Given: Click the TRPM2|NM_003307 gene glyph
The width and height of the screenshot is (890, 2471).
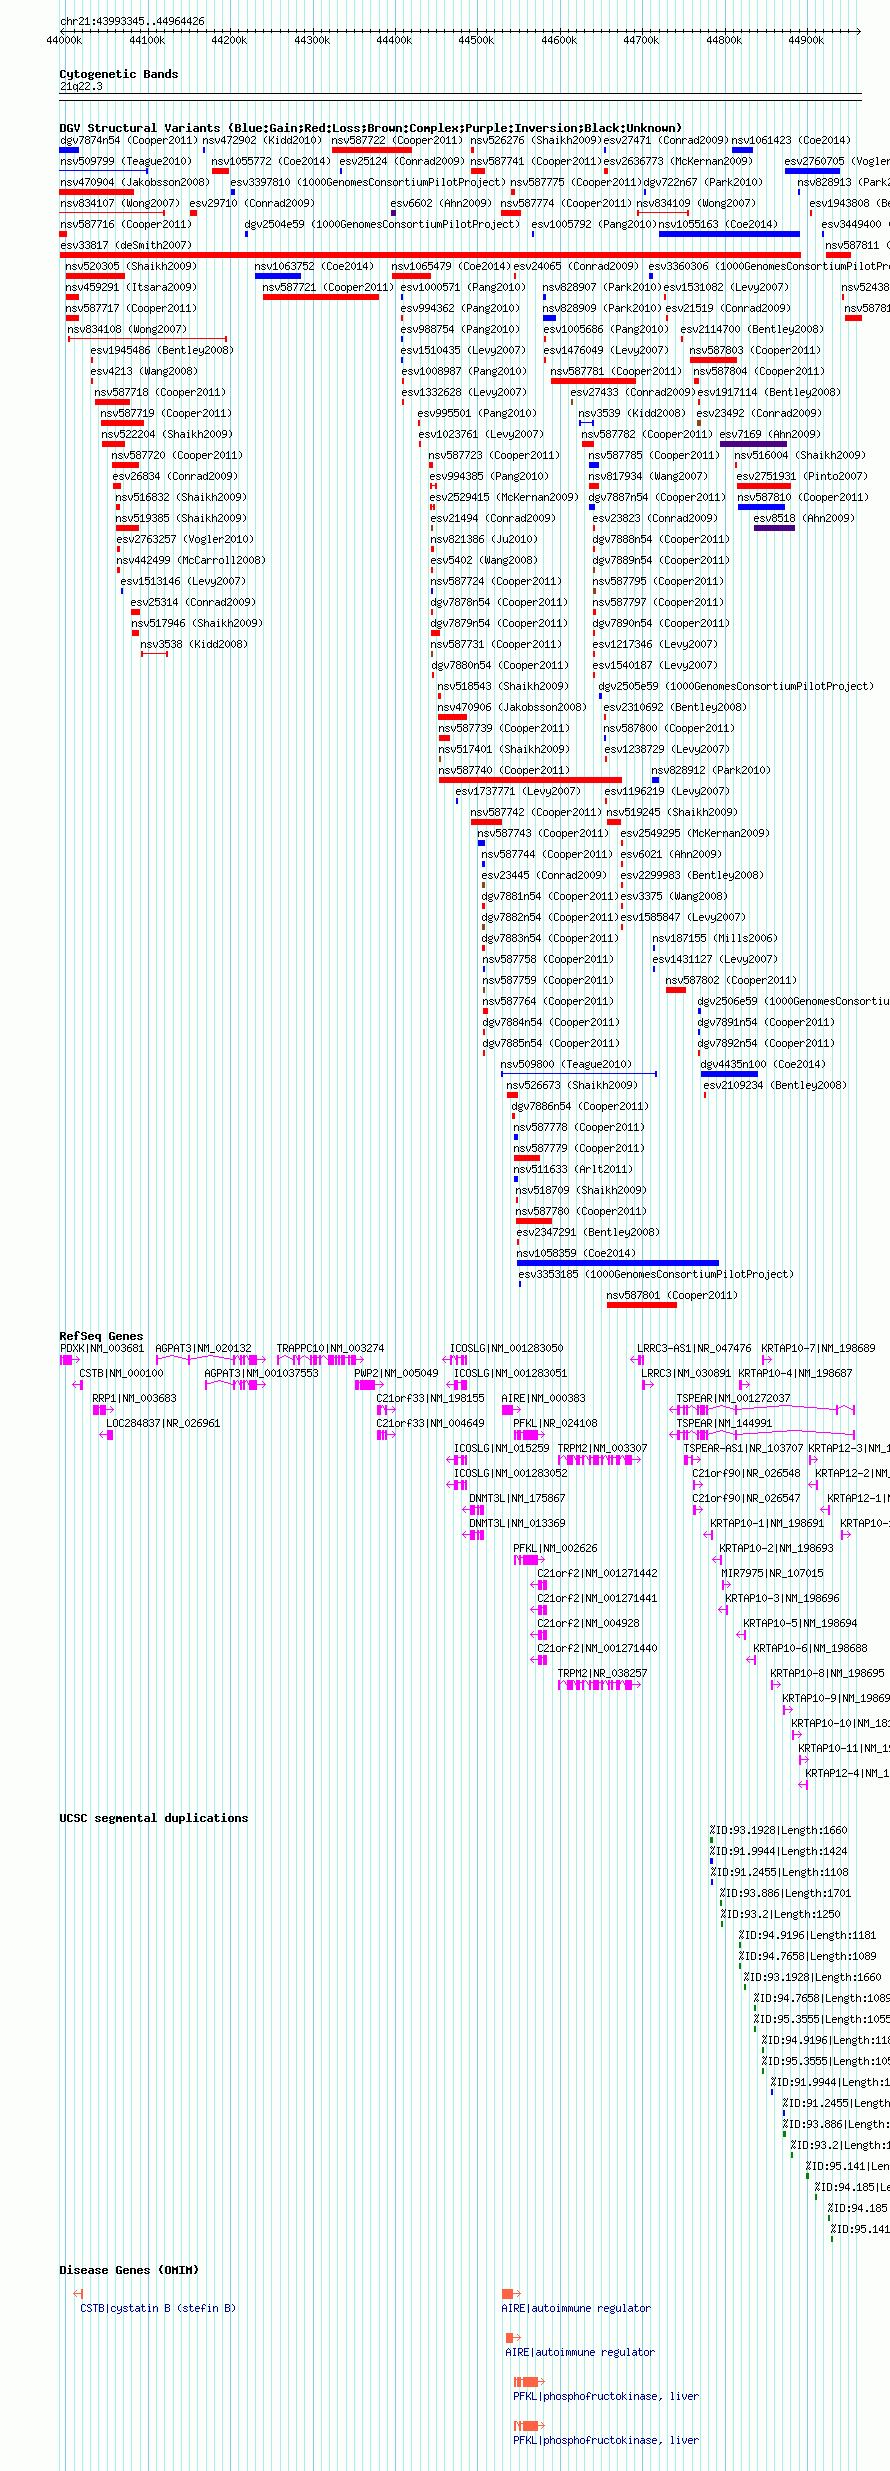Looking at the screenshot, I should 600,1460.
